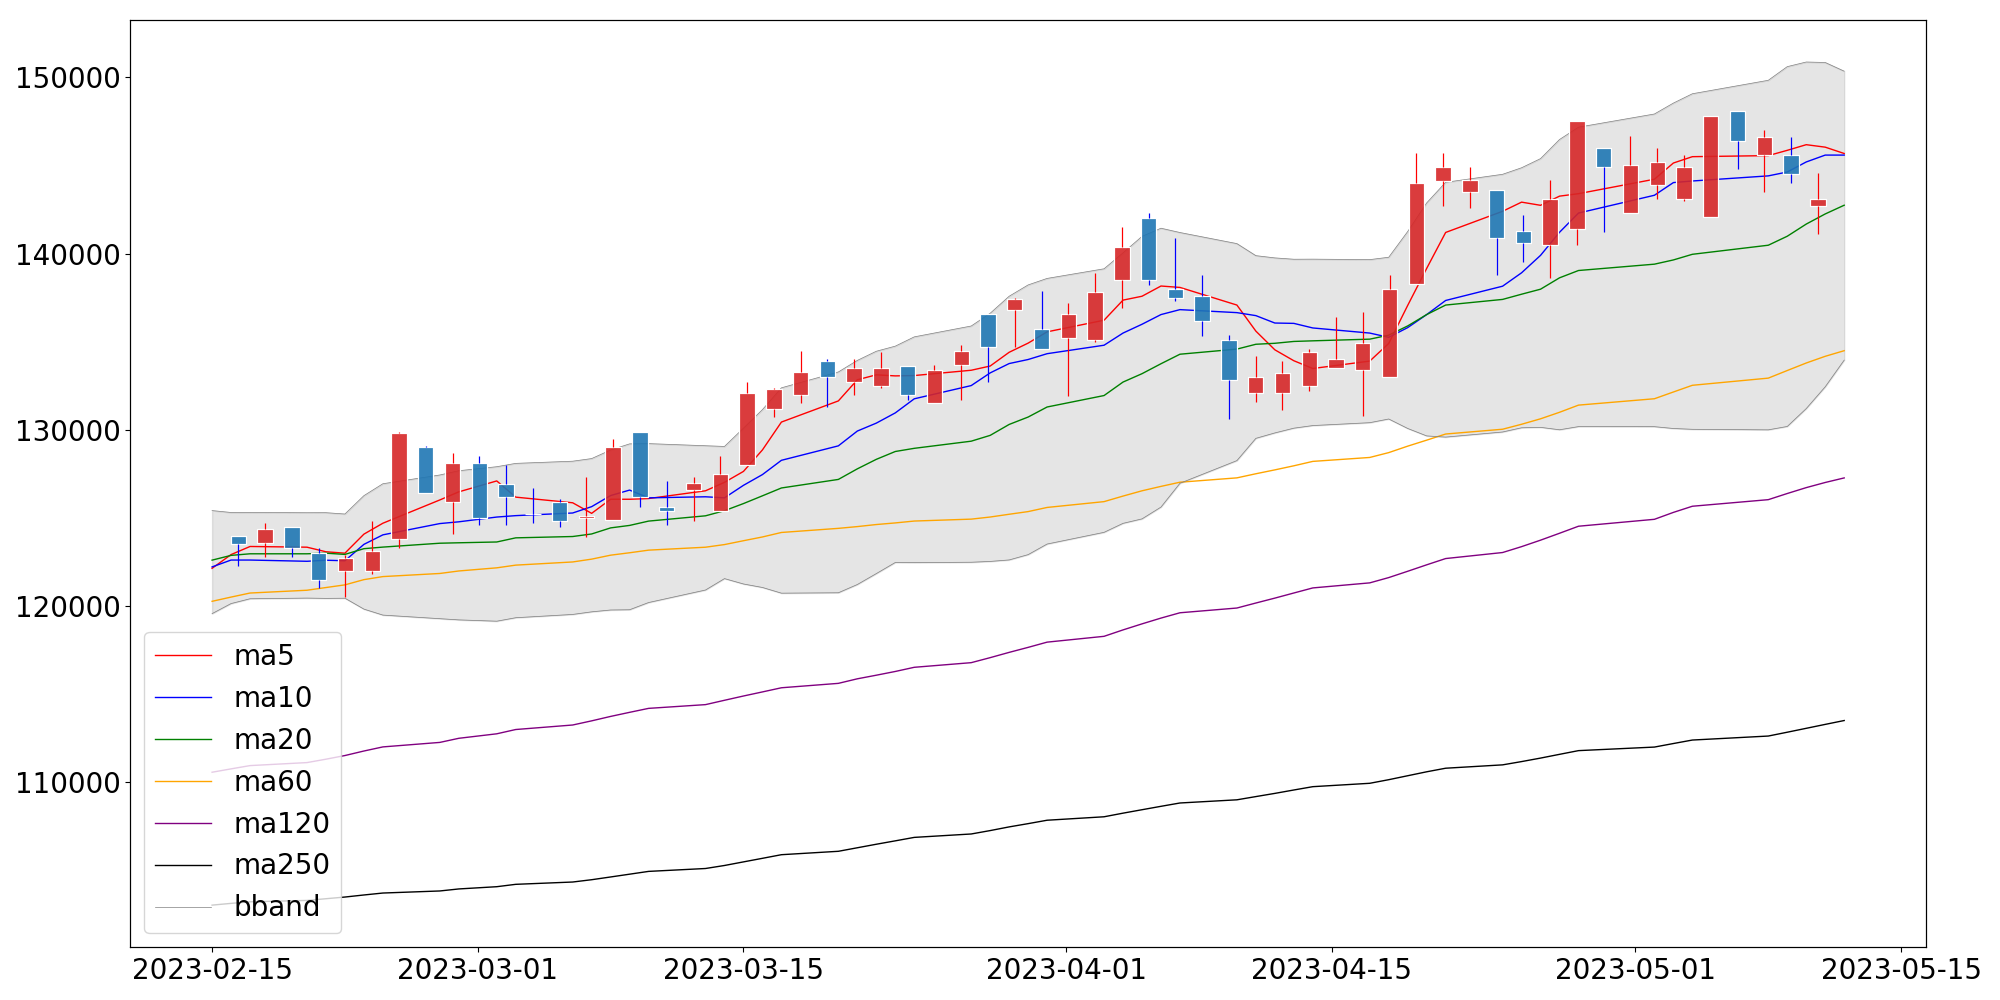Viewport: 2000px width, 1000px height.
Task: Click the ma5 legend label
Action: tap(264, 656)
